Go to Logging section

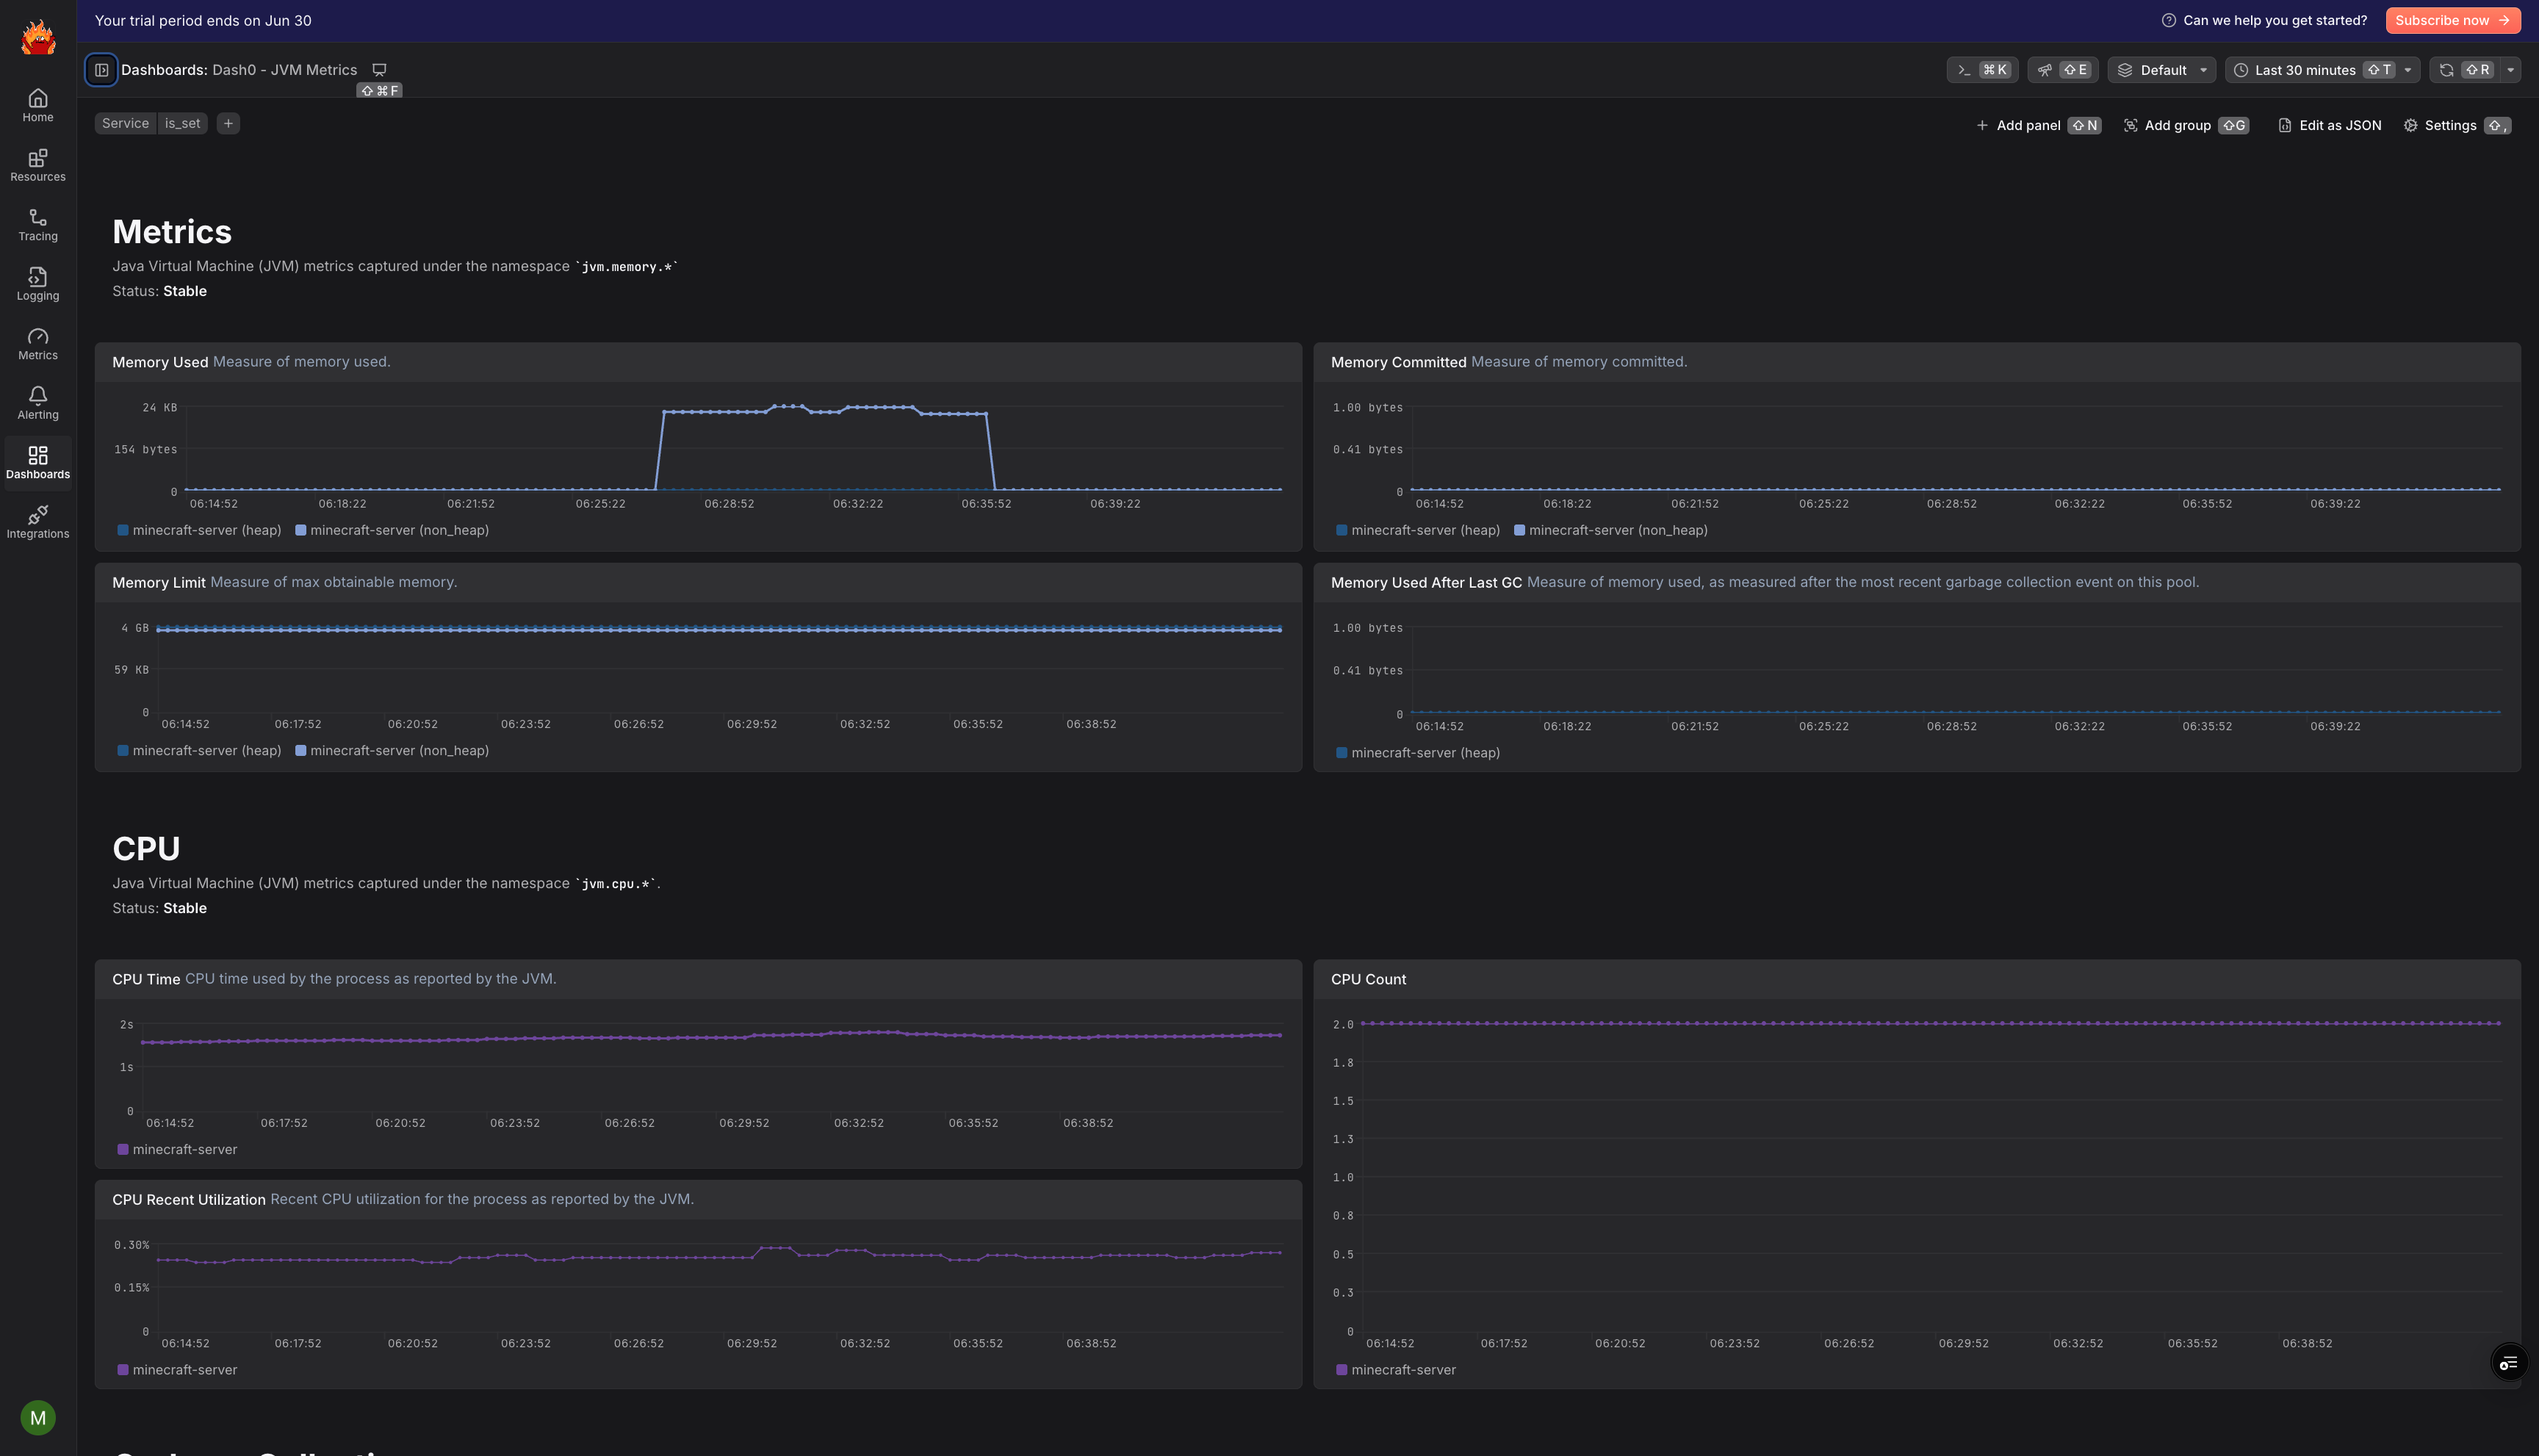[x=38, y=284]
